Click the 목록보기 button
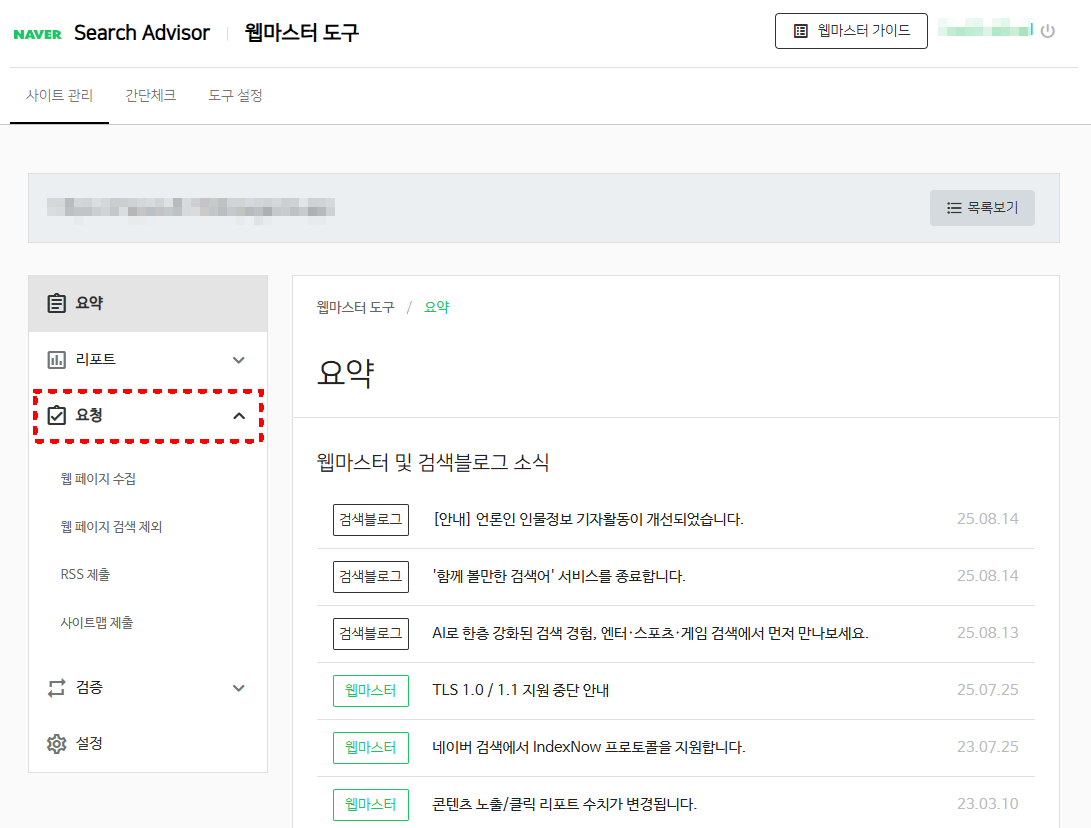 [x=982, y=207]
